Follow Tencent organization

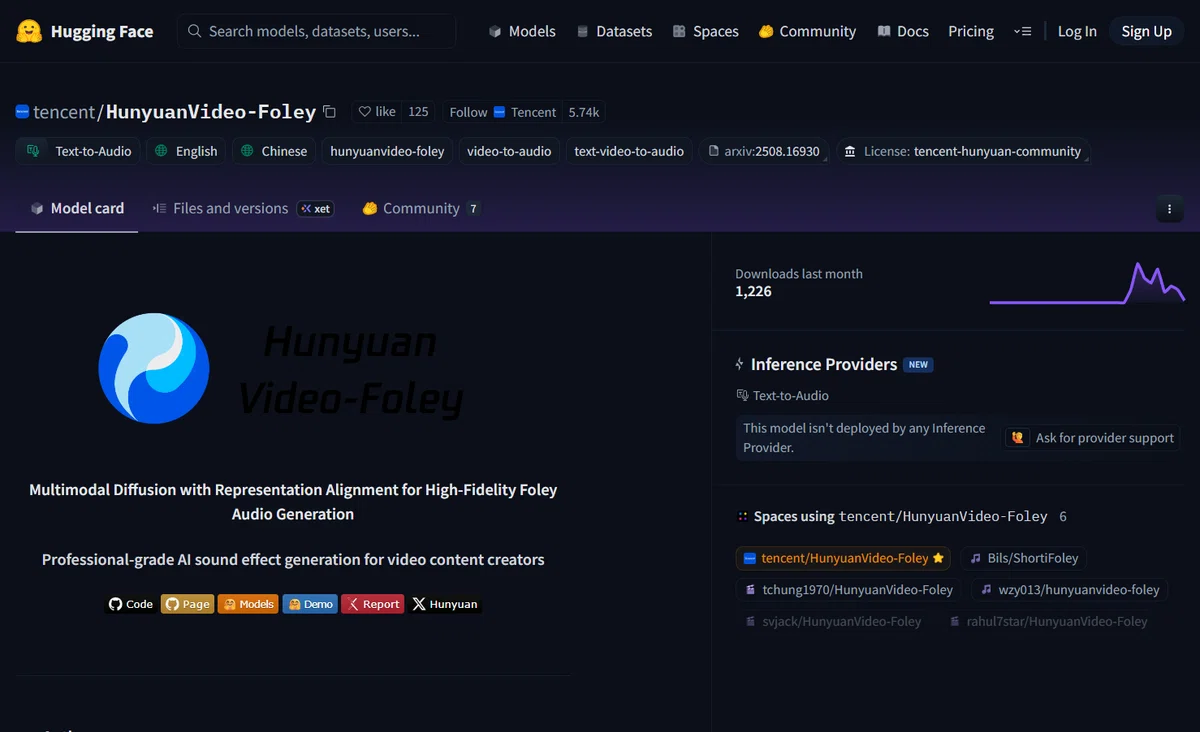502,112
